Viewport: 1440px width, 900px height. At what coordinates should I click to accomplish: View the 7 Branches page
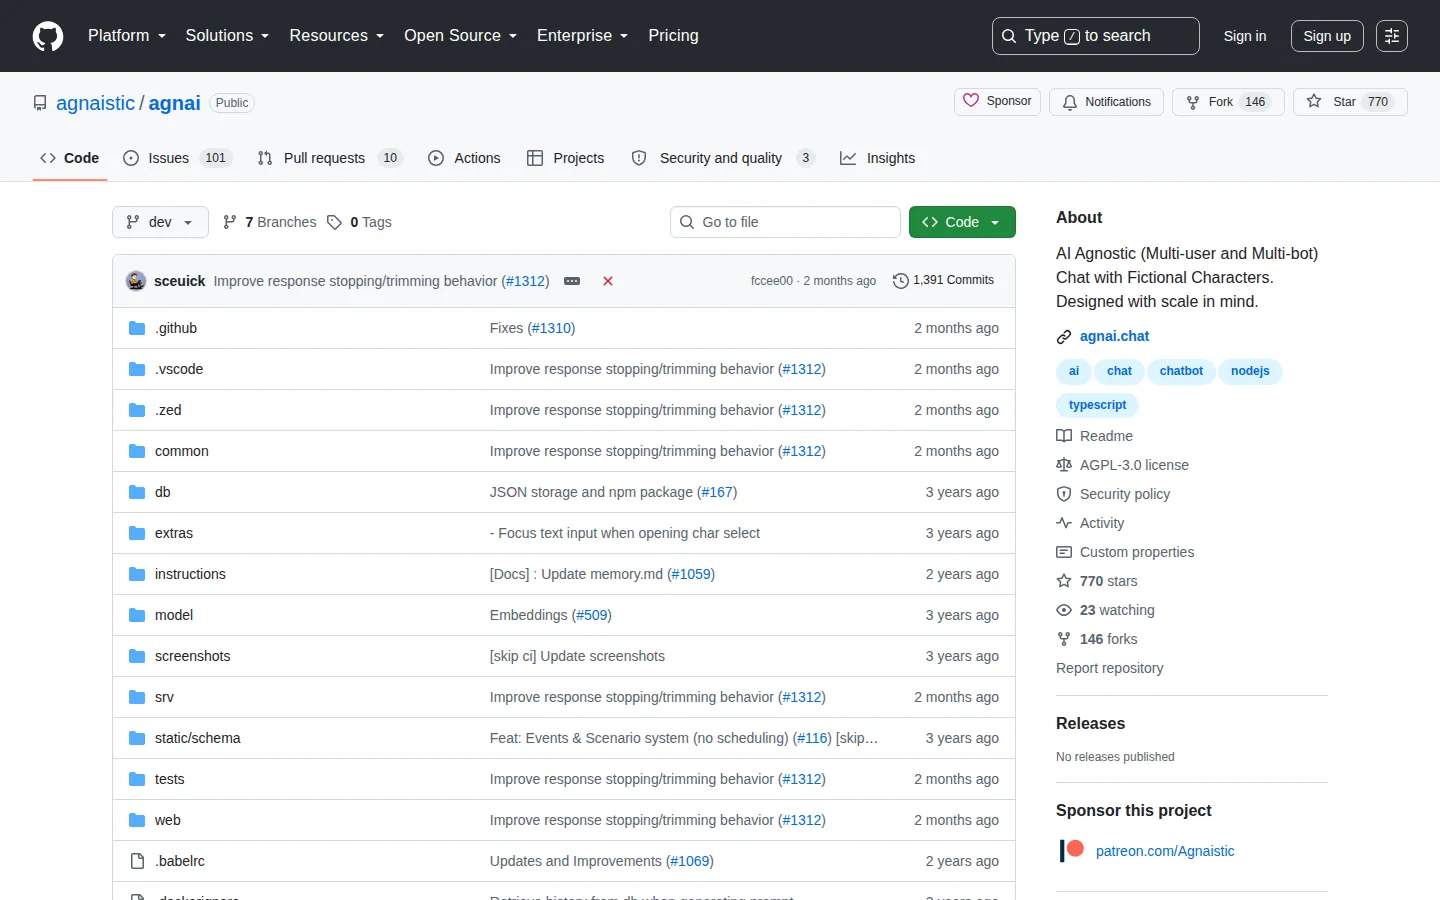click(269, 222)
